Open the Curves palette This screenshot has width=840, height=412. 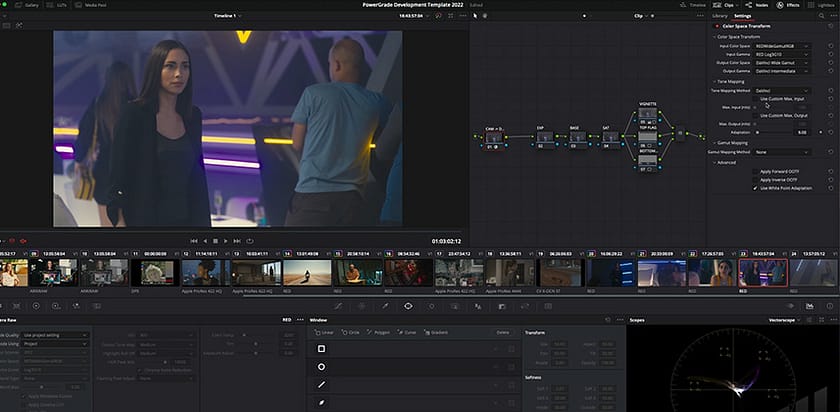coord(338,306)
